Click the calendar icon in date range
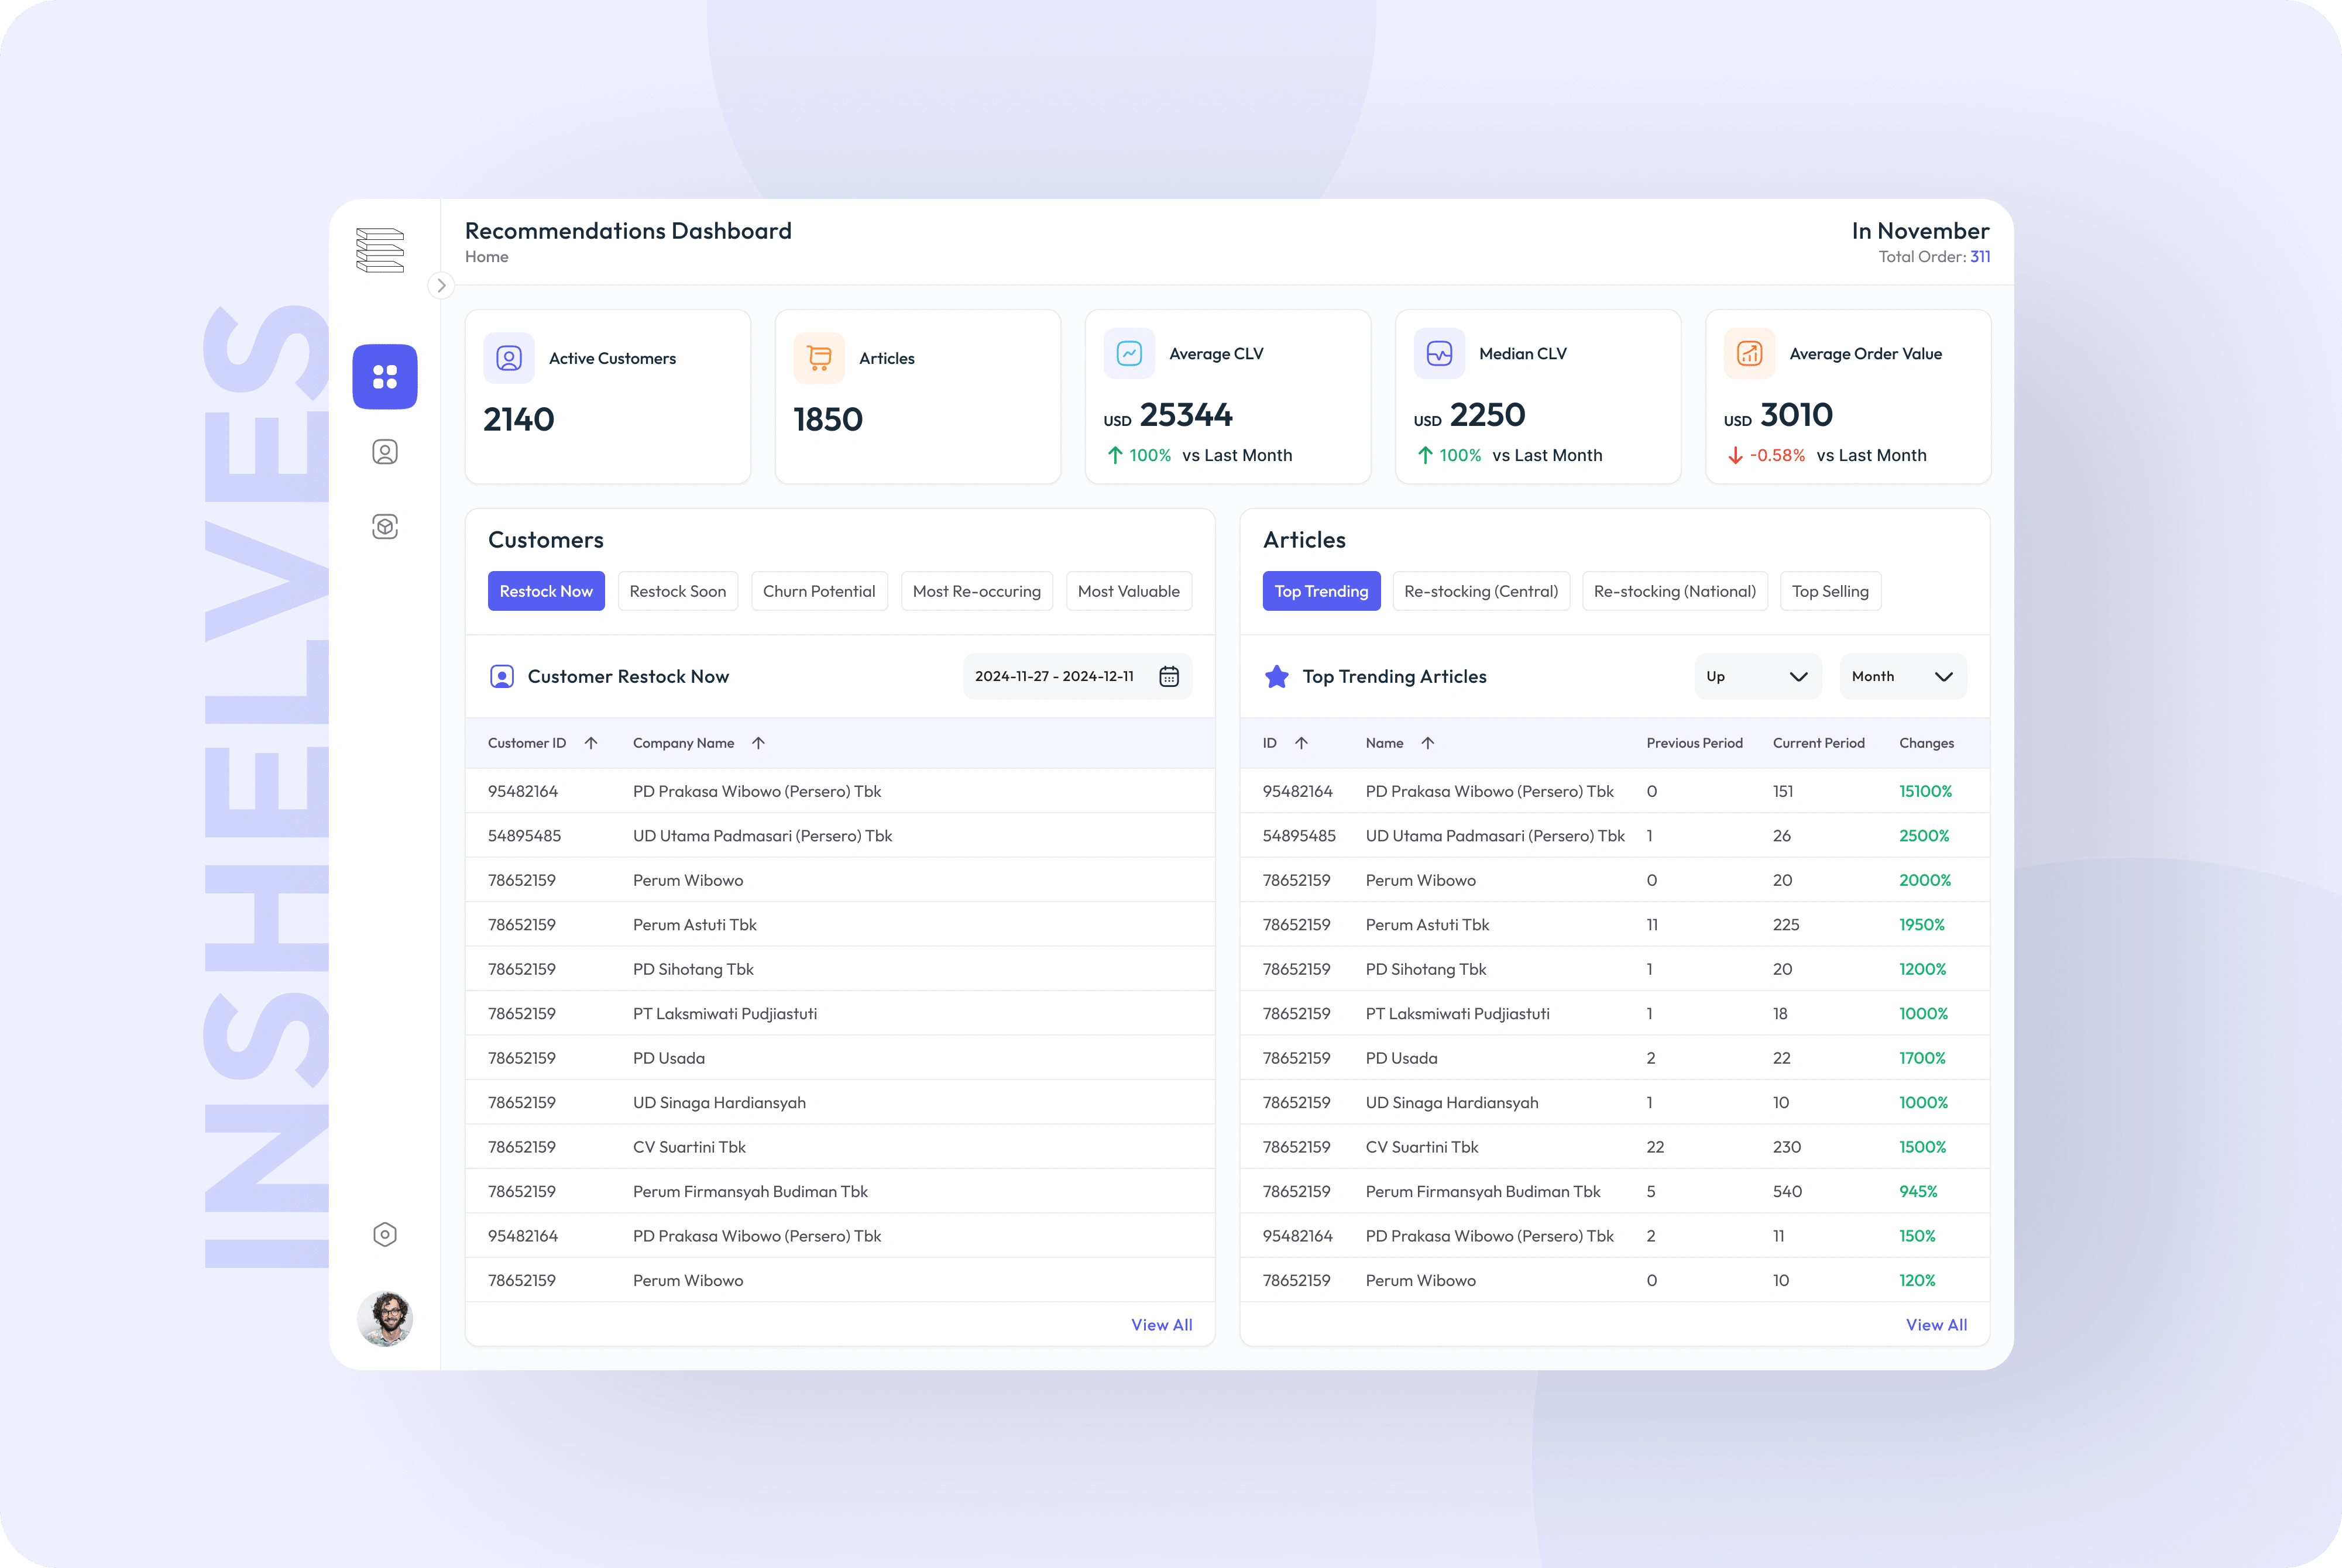This screenshot has width=2342, height=1568. [1168, 677]
